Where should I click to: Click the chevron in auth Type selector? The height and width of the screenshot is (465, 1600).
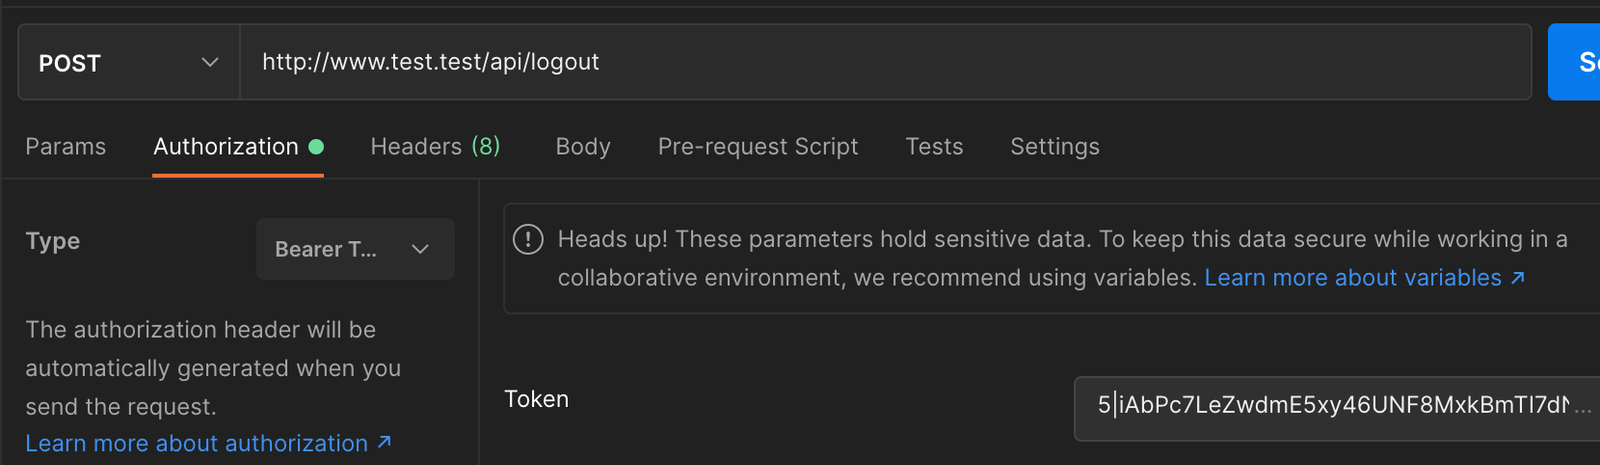click(x=420, y=249)
